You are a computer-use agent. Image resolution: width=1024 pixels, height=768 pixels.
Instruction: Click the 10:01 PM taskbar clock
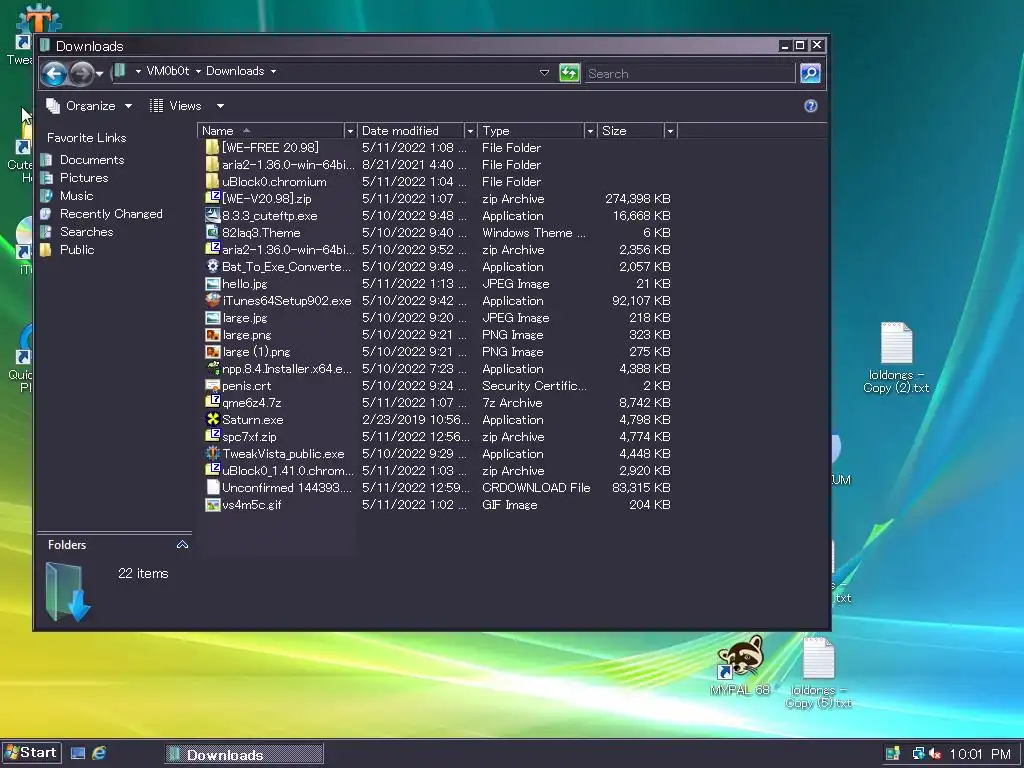click(x=980, y=754)
